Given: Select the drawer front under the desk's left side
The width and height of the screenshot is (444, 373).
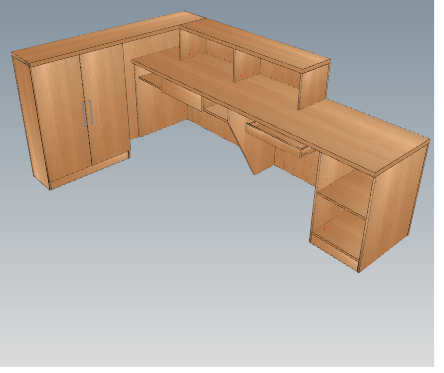Looking at the screenshot, I should point(182,94).
